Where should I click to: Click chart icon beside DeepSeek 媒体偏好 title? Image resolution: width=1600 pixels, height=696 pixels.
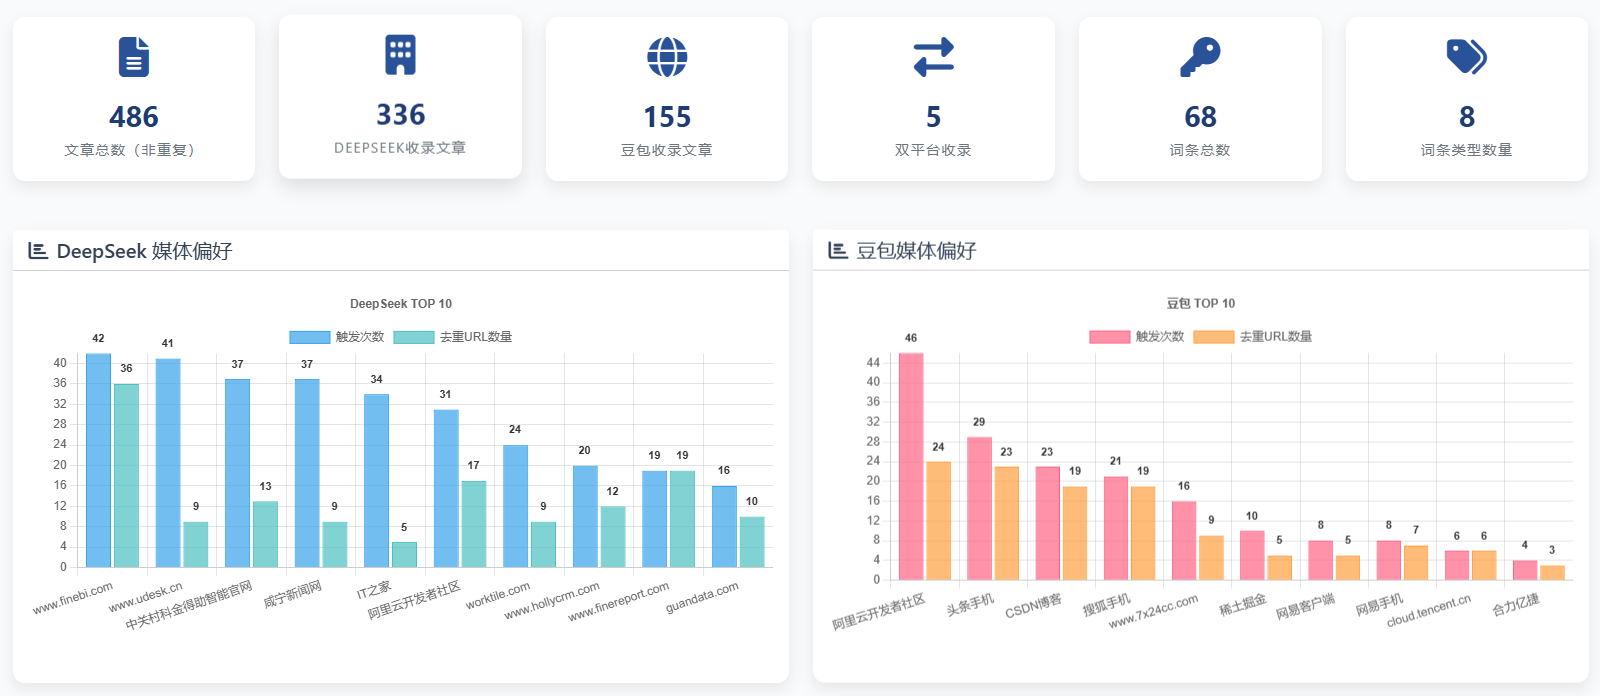38,251
